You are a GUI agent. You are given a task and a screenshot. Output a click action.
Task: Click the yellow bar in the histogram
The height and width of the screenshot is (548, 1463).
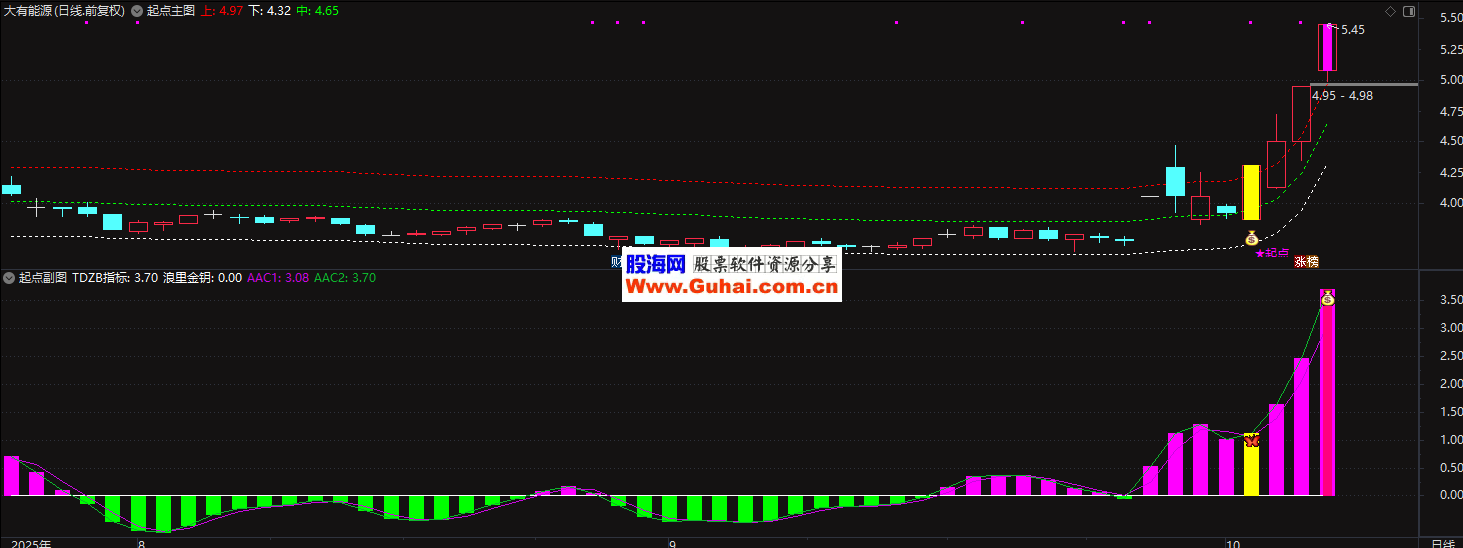(x=1251, y=468)
